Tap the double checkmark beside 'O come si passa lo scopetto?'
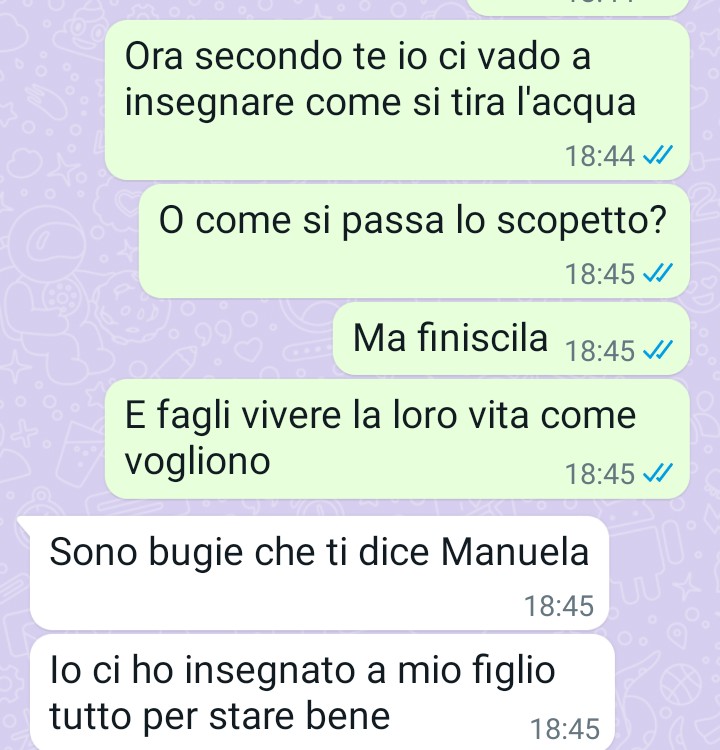The width and height of the screenshot is (720, 750). [x=658, y=274]
